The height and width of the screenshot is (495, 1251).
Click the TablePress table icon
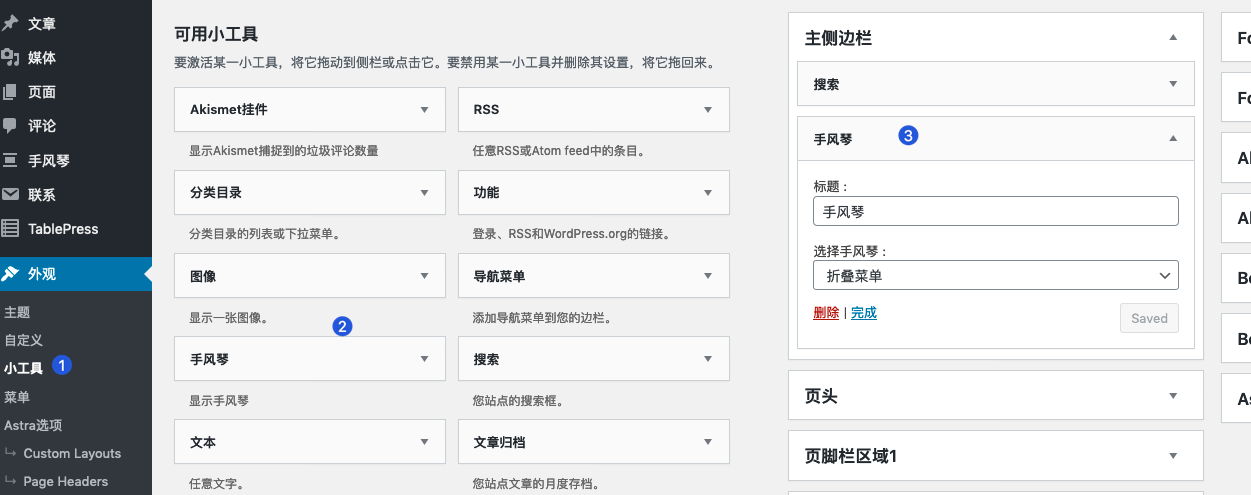pos(10,229)
